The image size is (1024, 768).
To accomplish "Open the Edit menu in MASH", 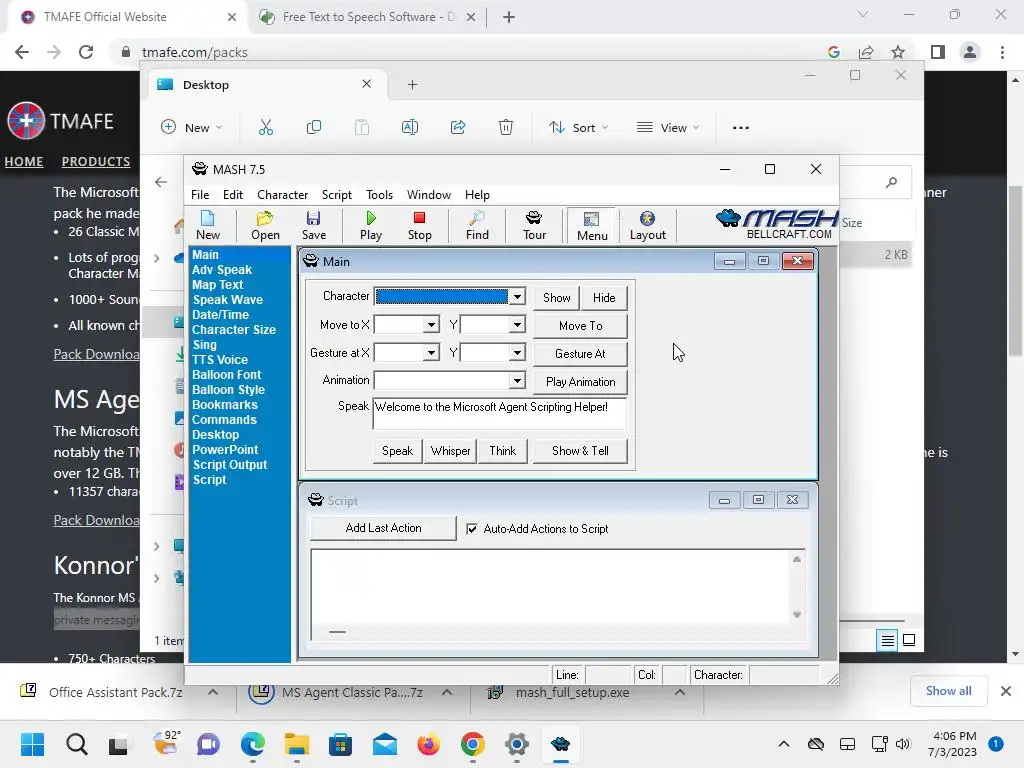I will click(232, 195).
